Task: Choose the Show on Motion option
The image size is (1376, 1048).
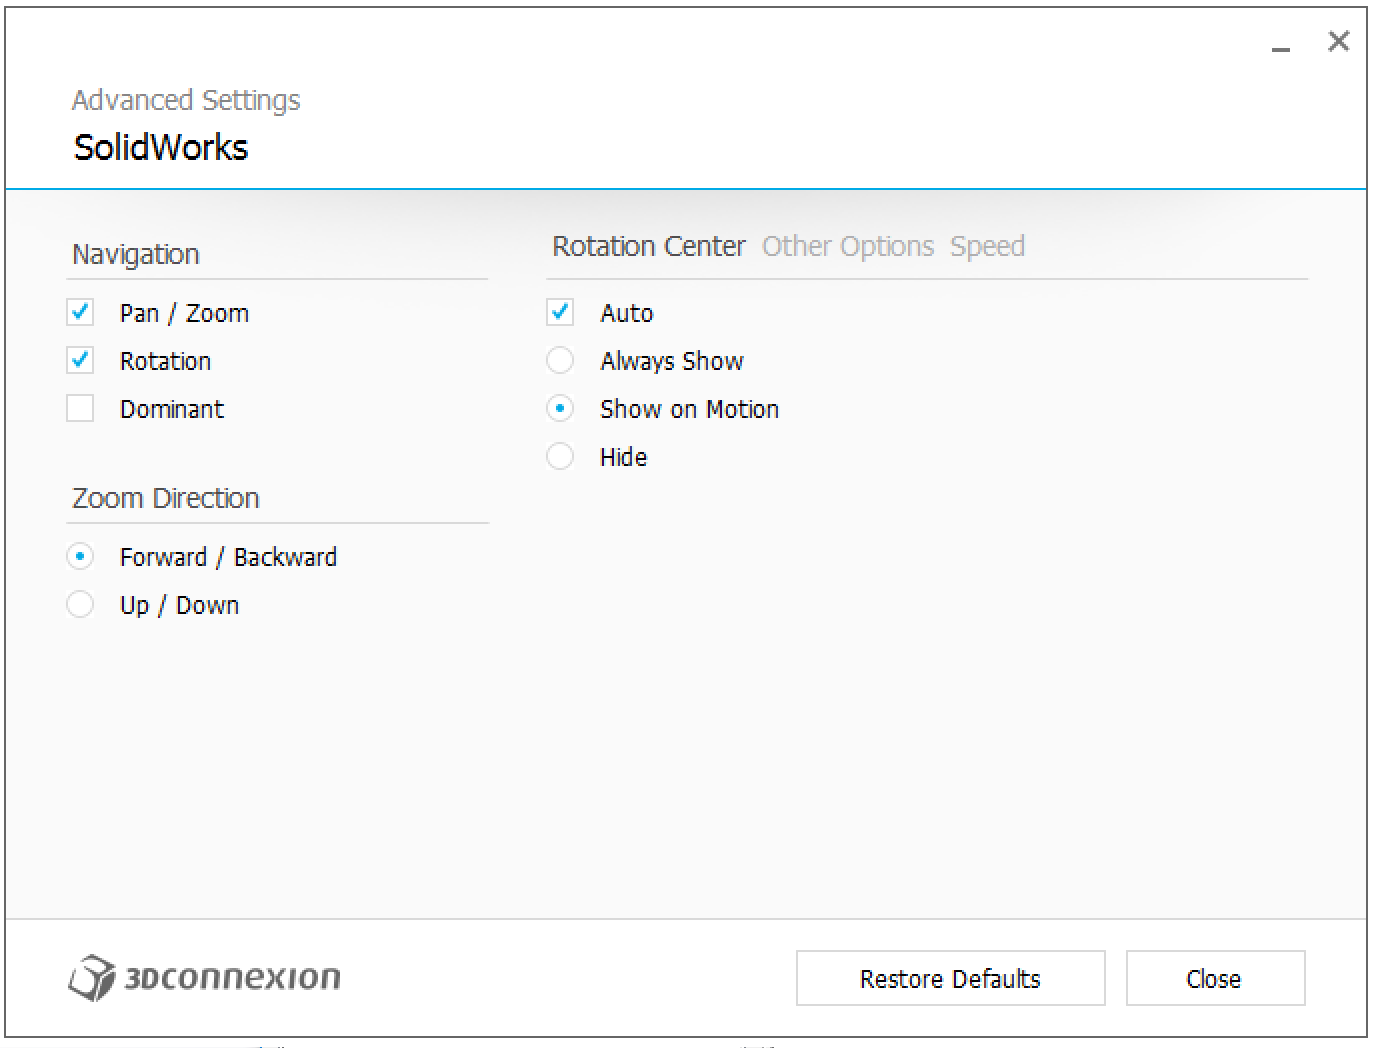Action: [560, 409]
